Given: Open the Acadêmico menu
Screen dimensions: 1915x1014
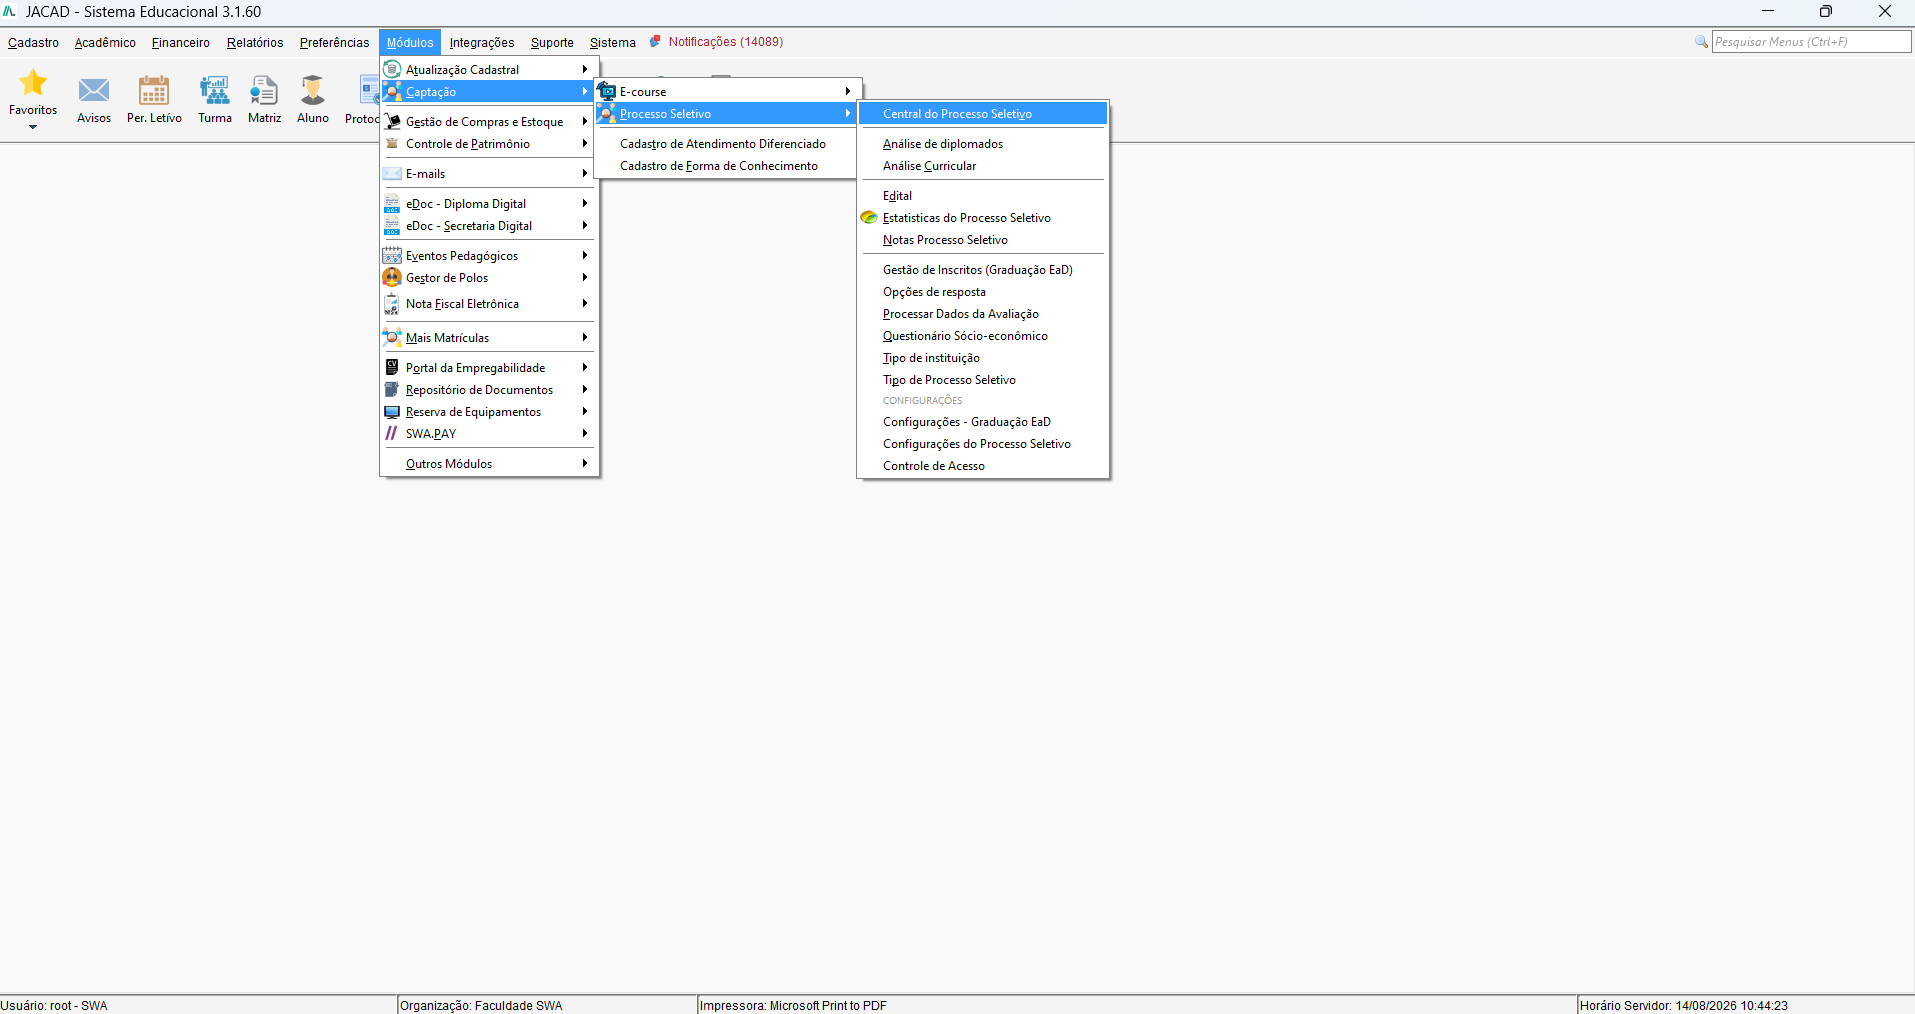Looking at the screenshot, I should tap(105, 43).
